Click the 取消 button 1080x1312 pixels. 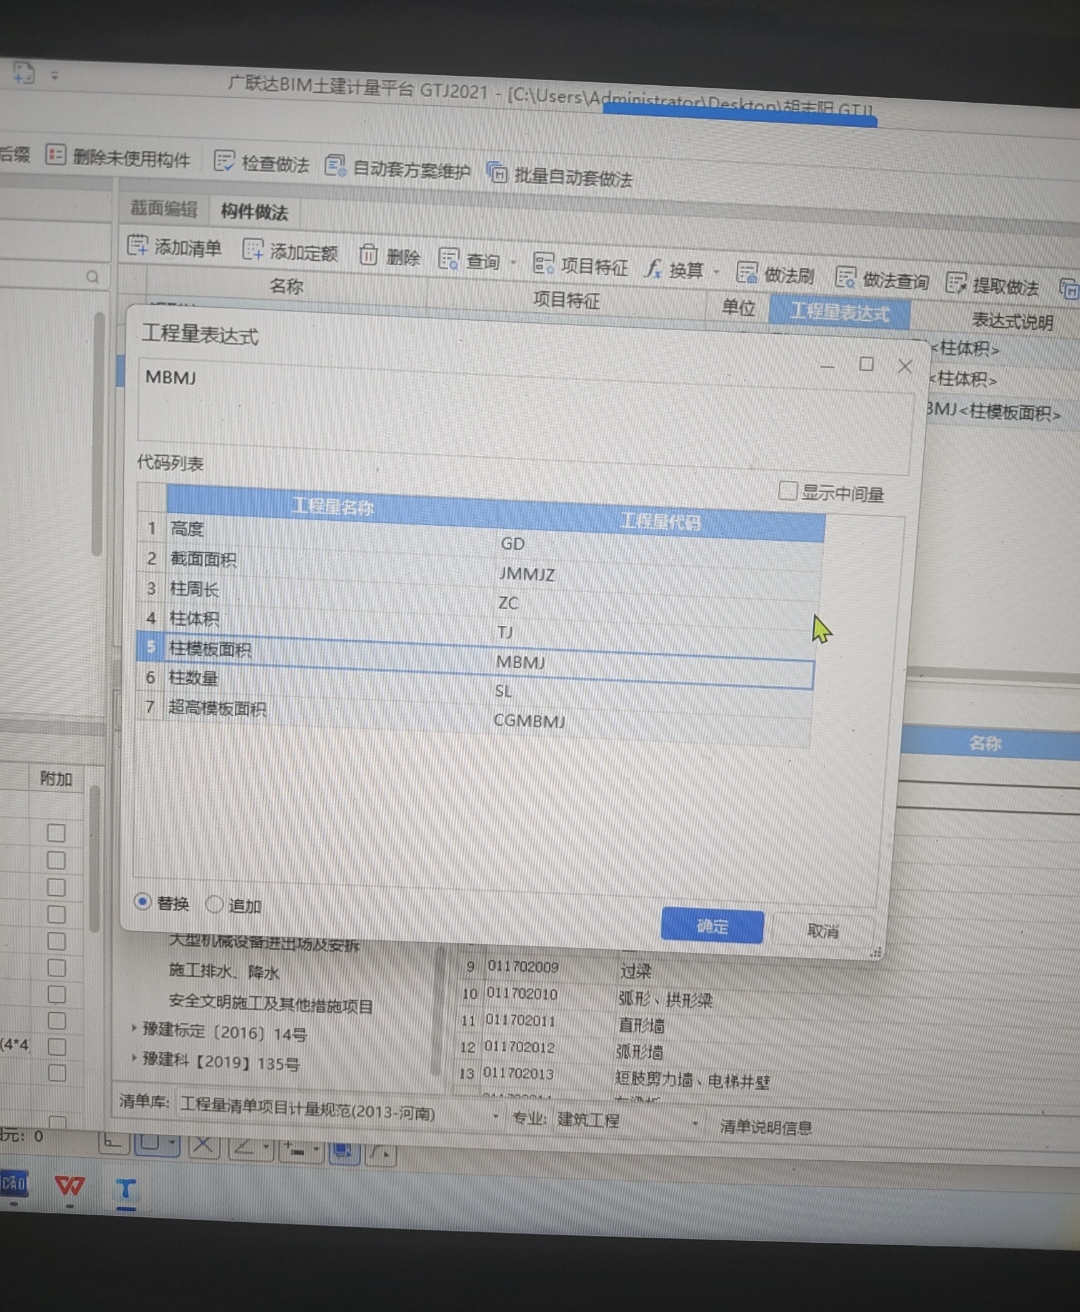coord(823,930)
